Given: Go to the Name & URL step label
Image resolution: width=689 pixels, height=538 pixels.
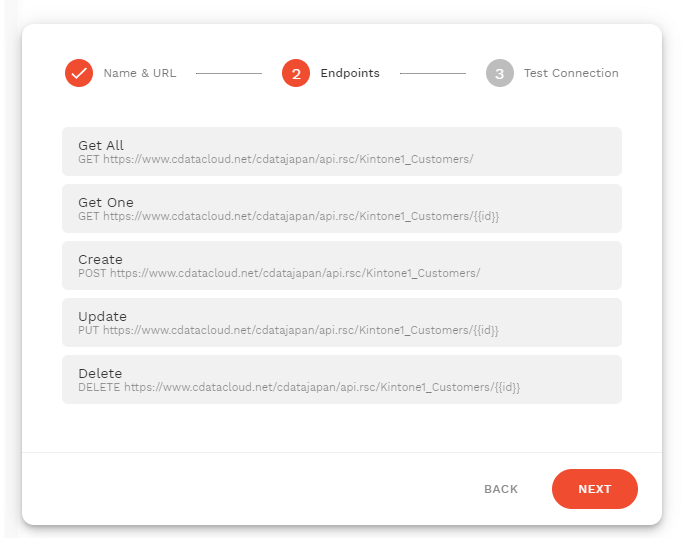Looking at the screenshot, I should pos(139,73).
